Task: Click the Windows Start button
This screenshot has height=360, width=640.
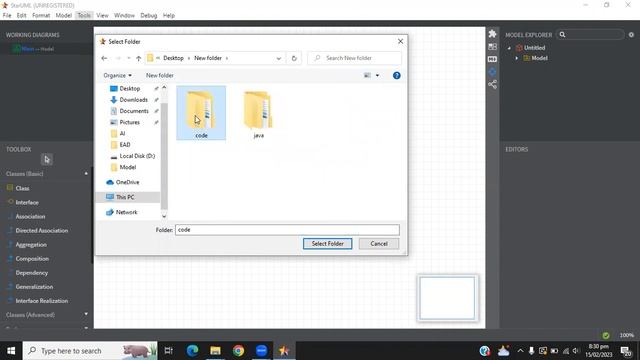Action: point(11,351)
